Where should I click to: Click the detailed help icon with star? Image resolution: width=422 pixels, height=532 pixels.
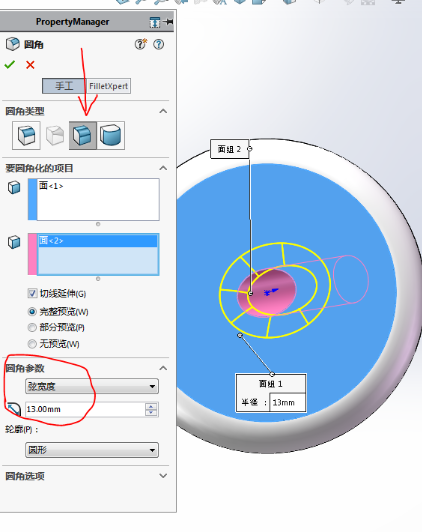[x=141, y=44]
